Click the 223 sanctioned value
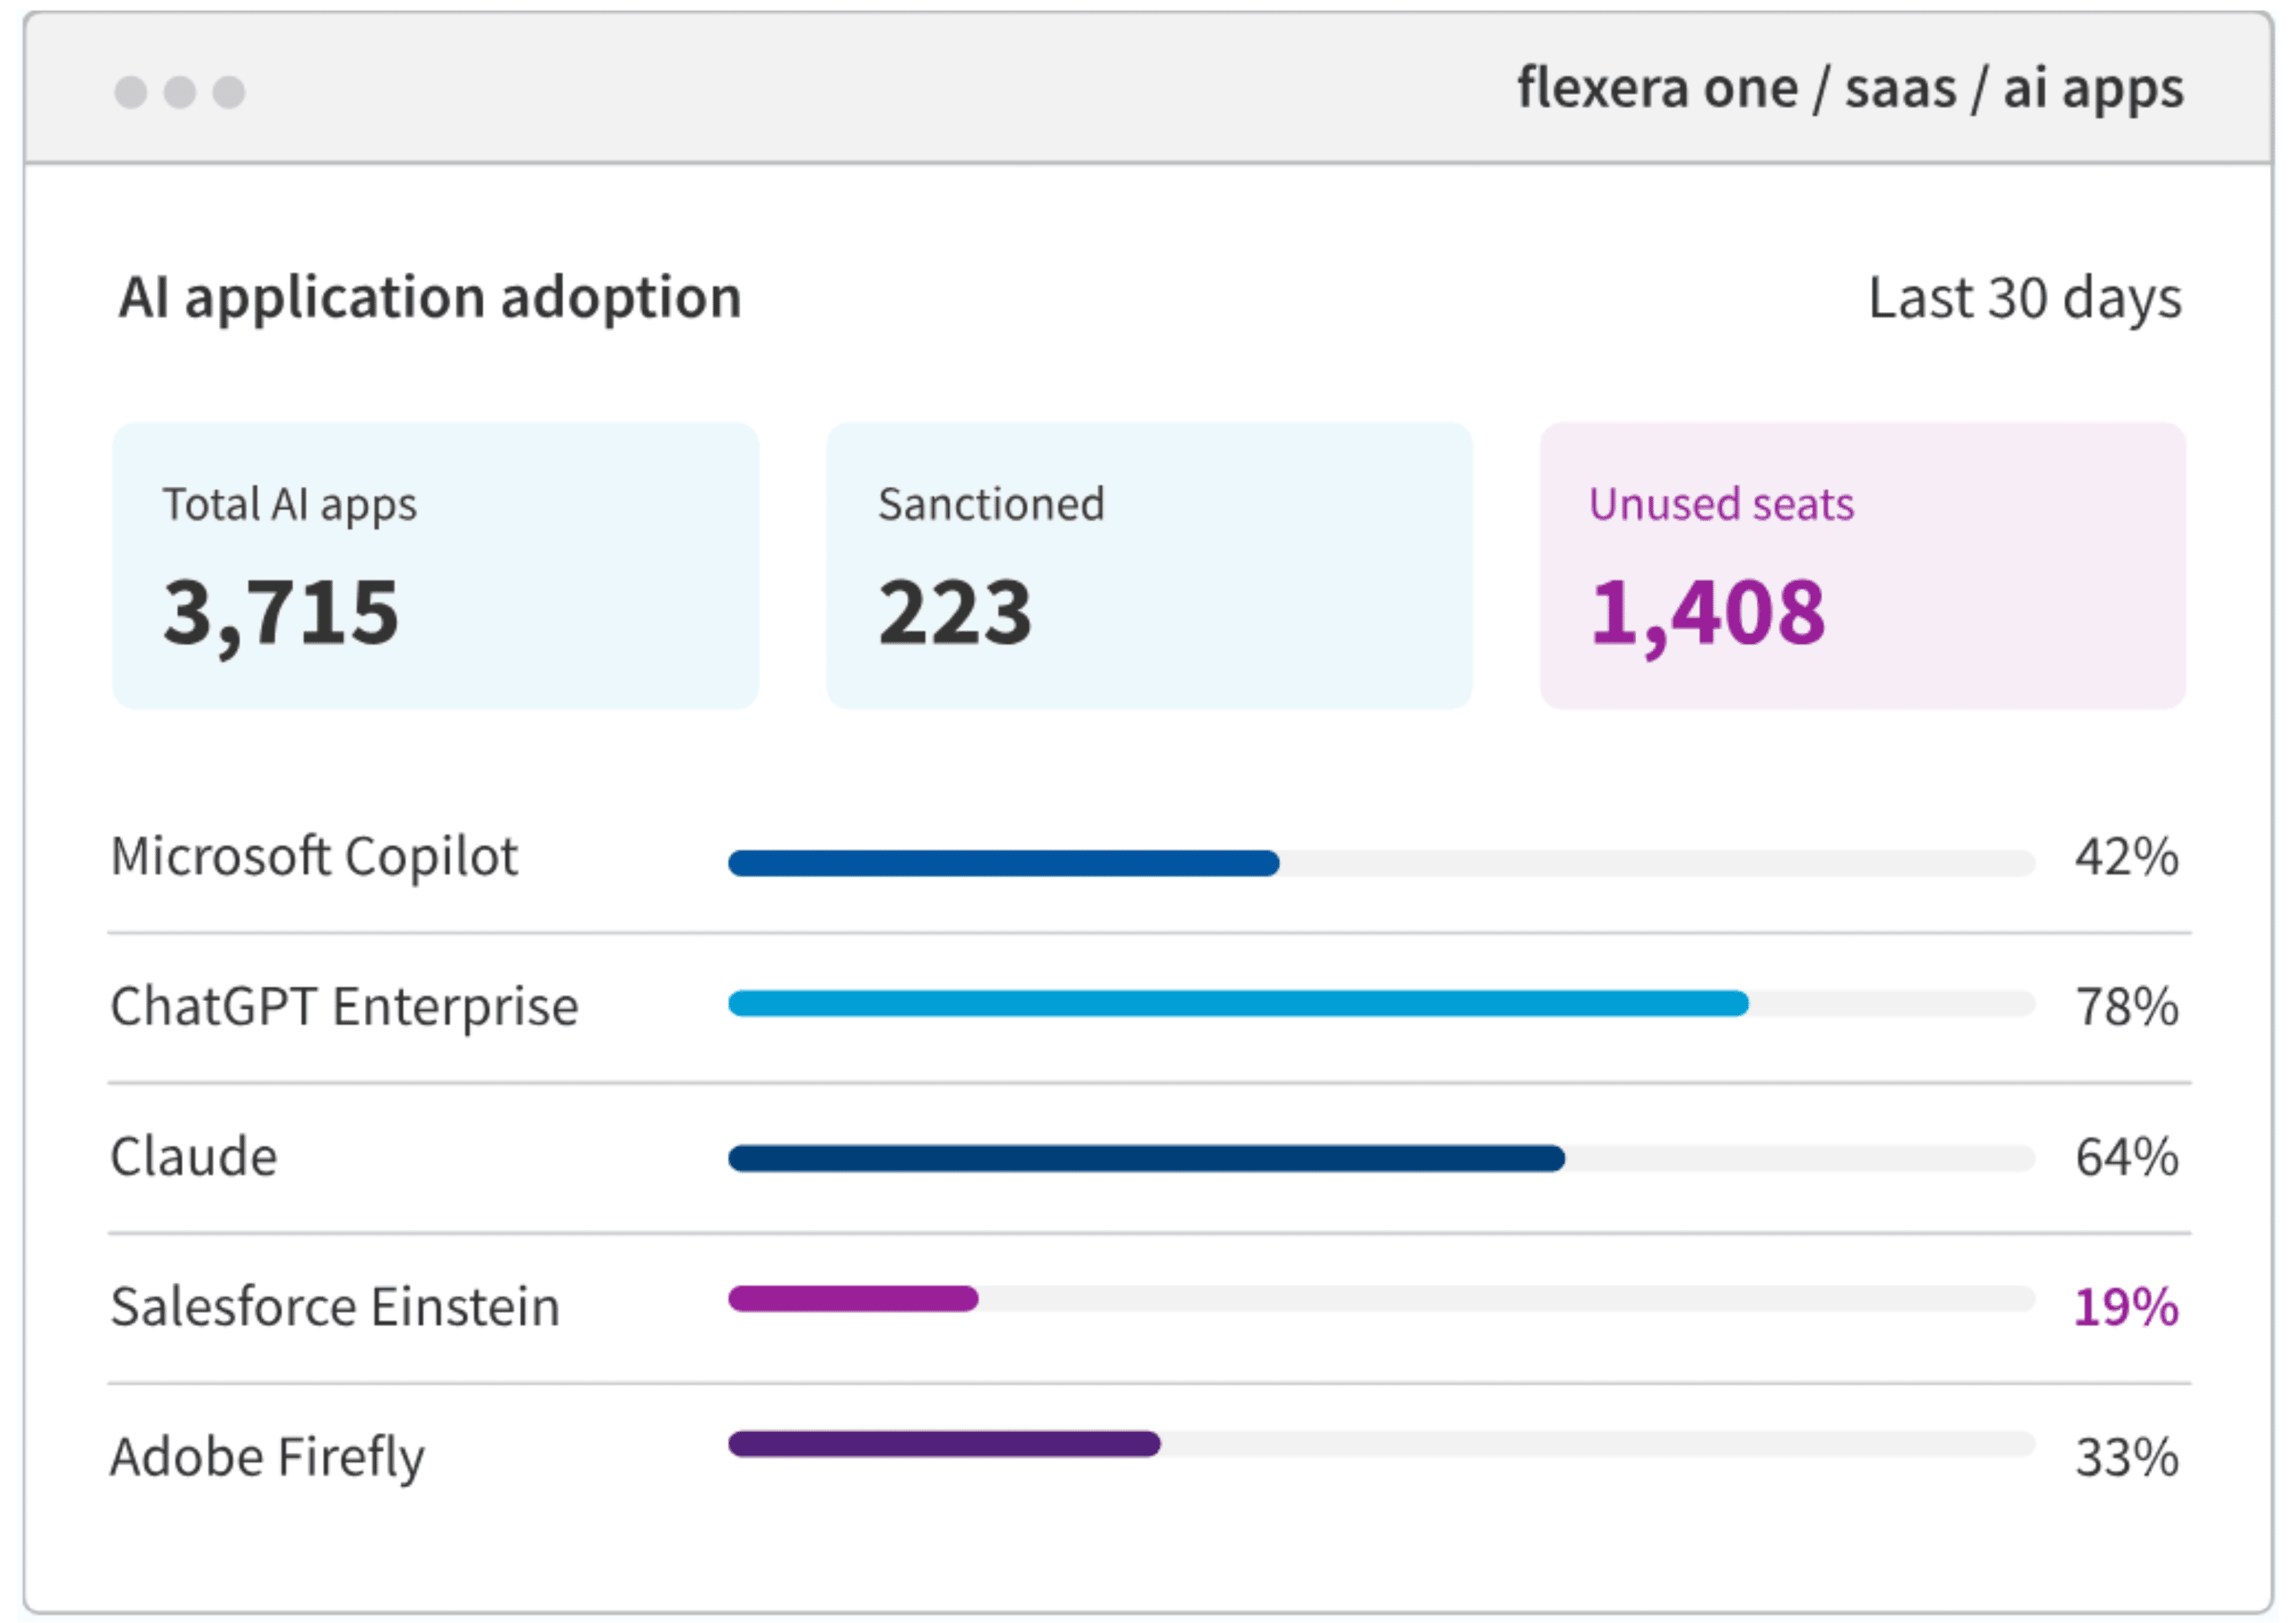 955,612
